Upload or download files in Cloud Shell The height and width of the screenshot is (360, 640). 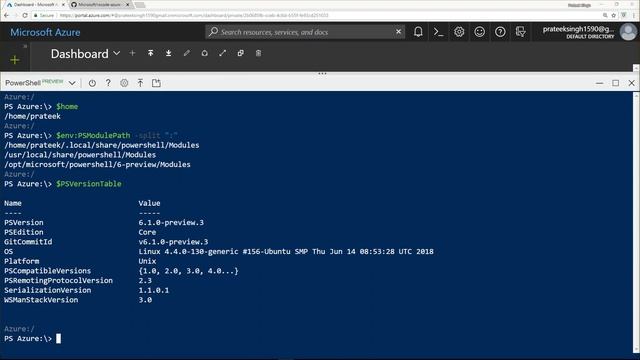(x=140, y=83)
